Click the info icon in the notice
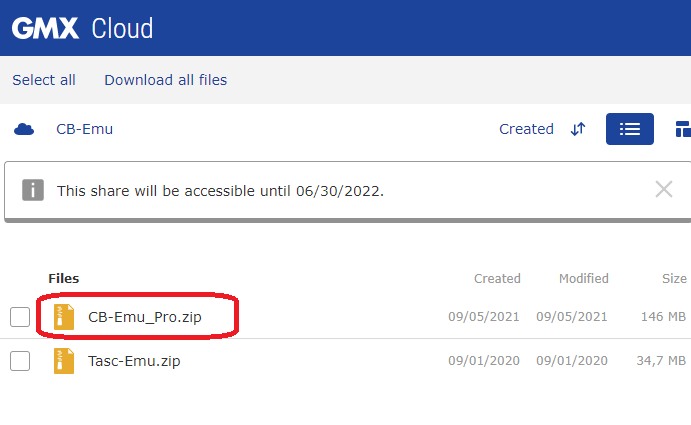The width and height of the screenshot is (691, 425). 33,190
